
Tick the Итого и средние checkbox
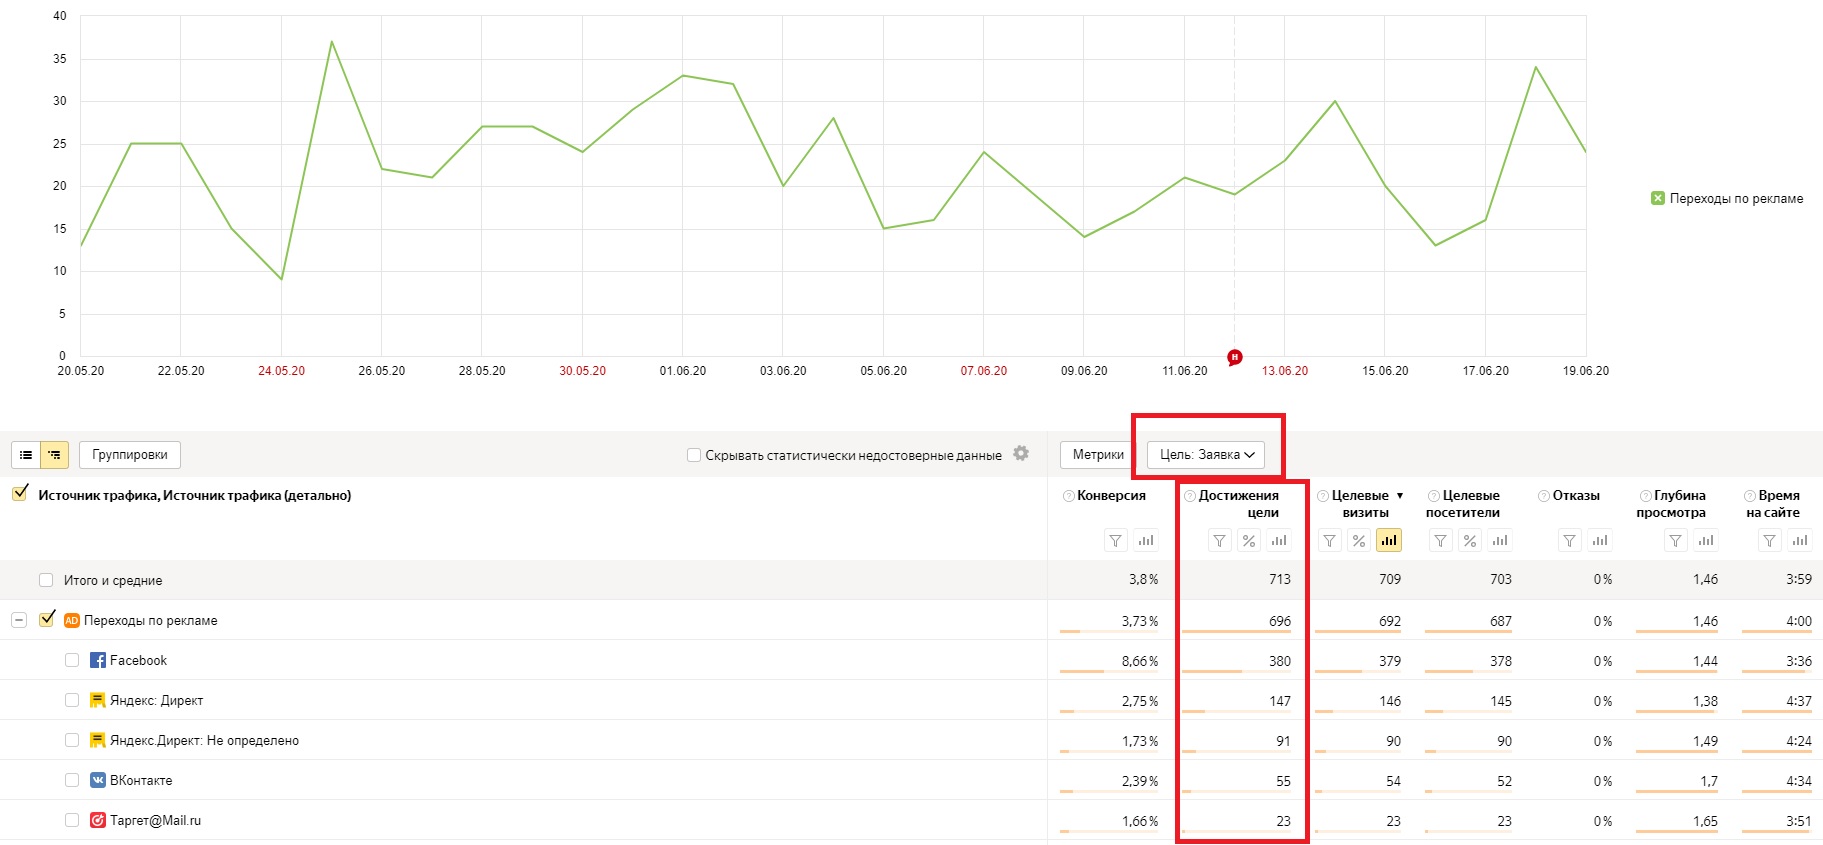point(46,580)
